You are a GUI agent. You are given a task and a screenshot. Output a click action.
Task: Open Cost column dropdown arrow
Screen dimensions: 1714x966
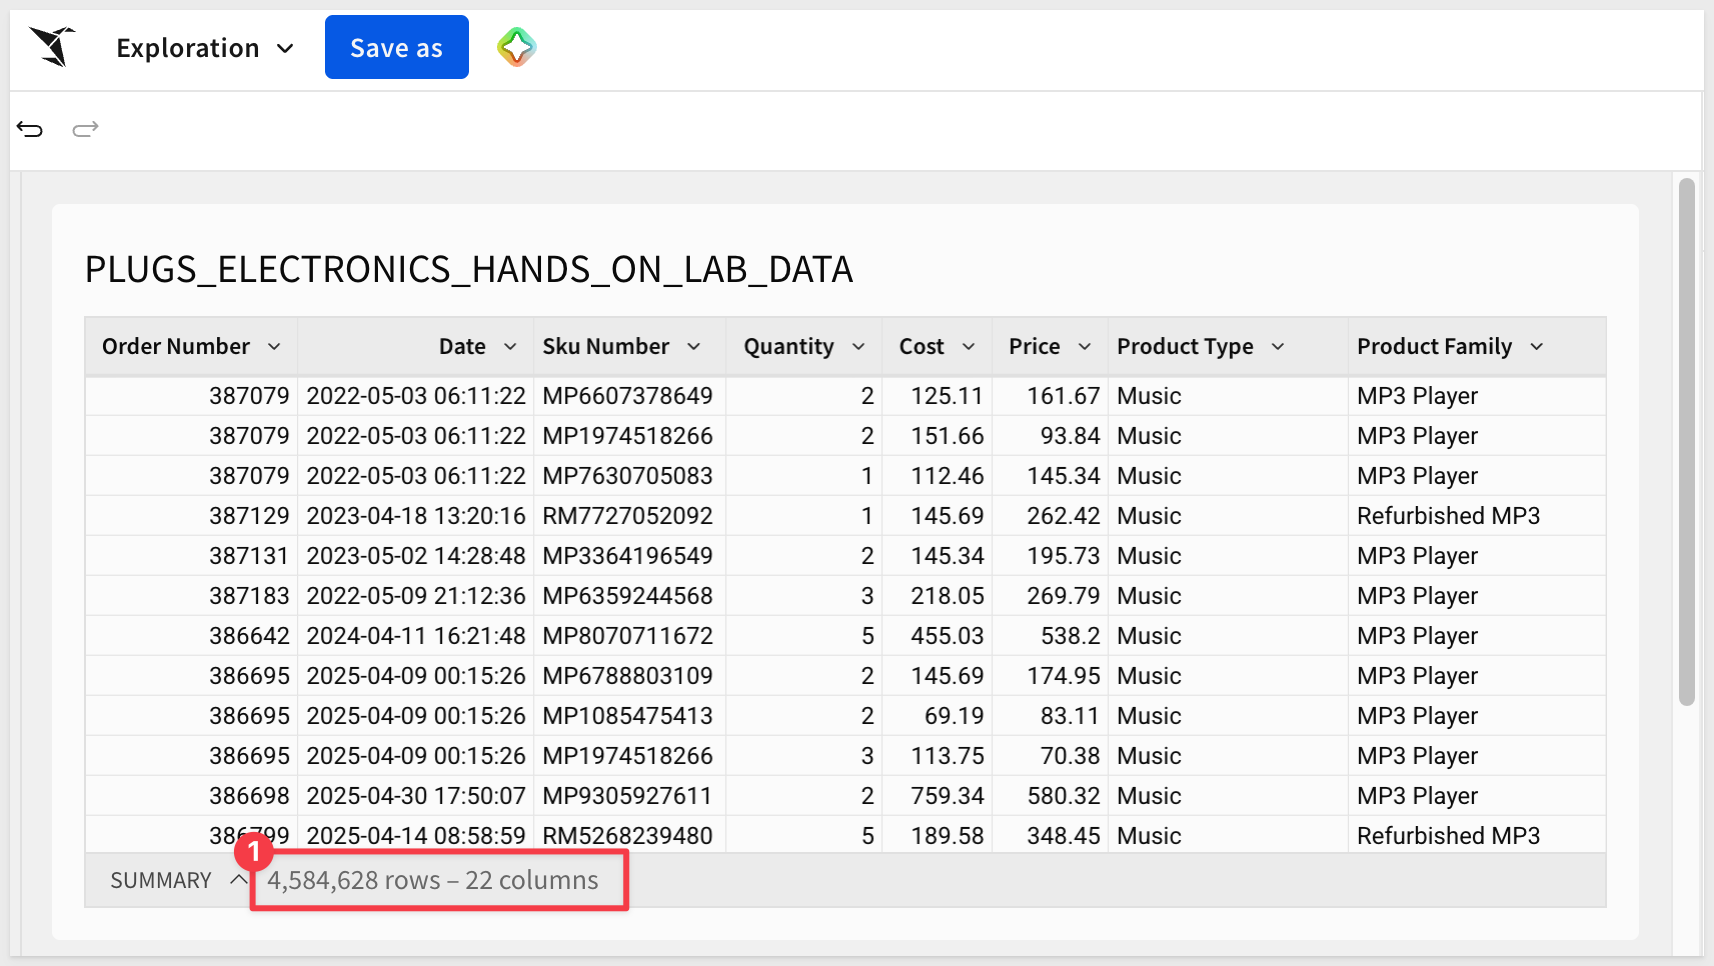(x=968, y=346)
